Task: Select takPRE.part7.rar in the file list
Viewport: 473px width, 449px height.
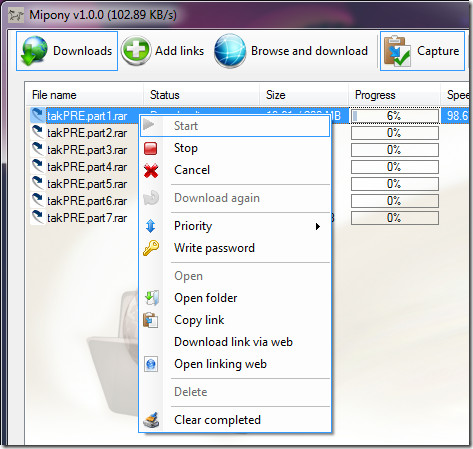Action: [x=87, y=218]
